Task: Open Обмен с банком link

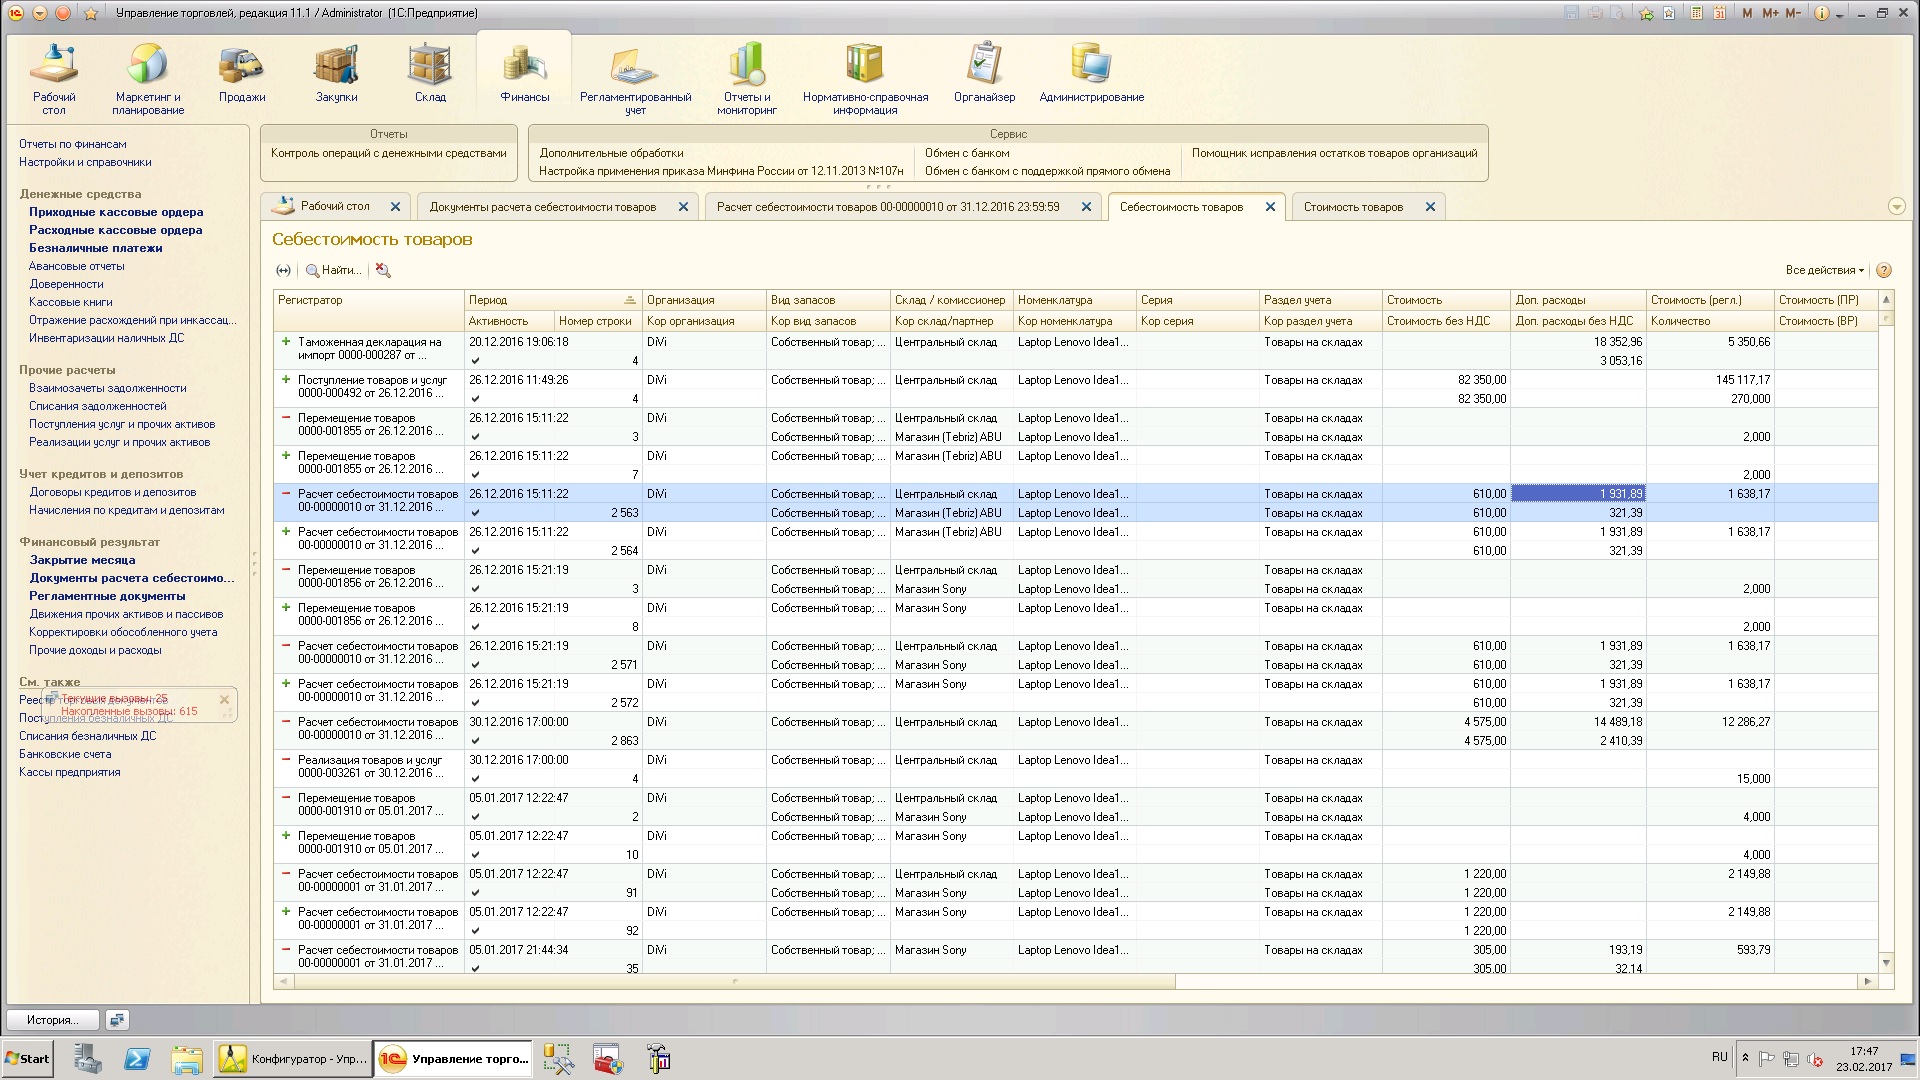Action: click(x=967, y=153)
